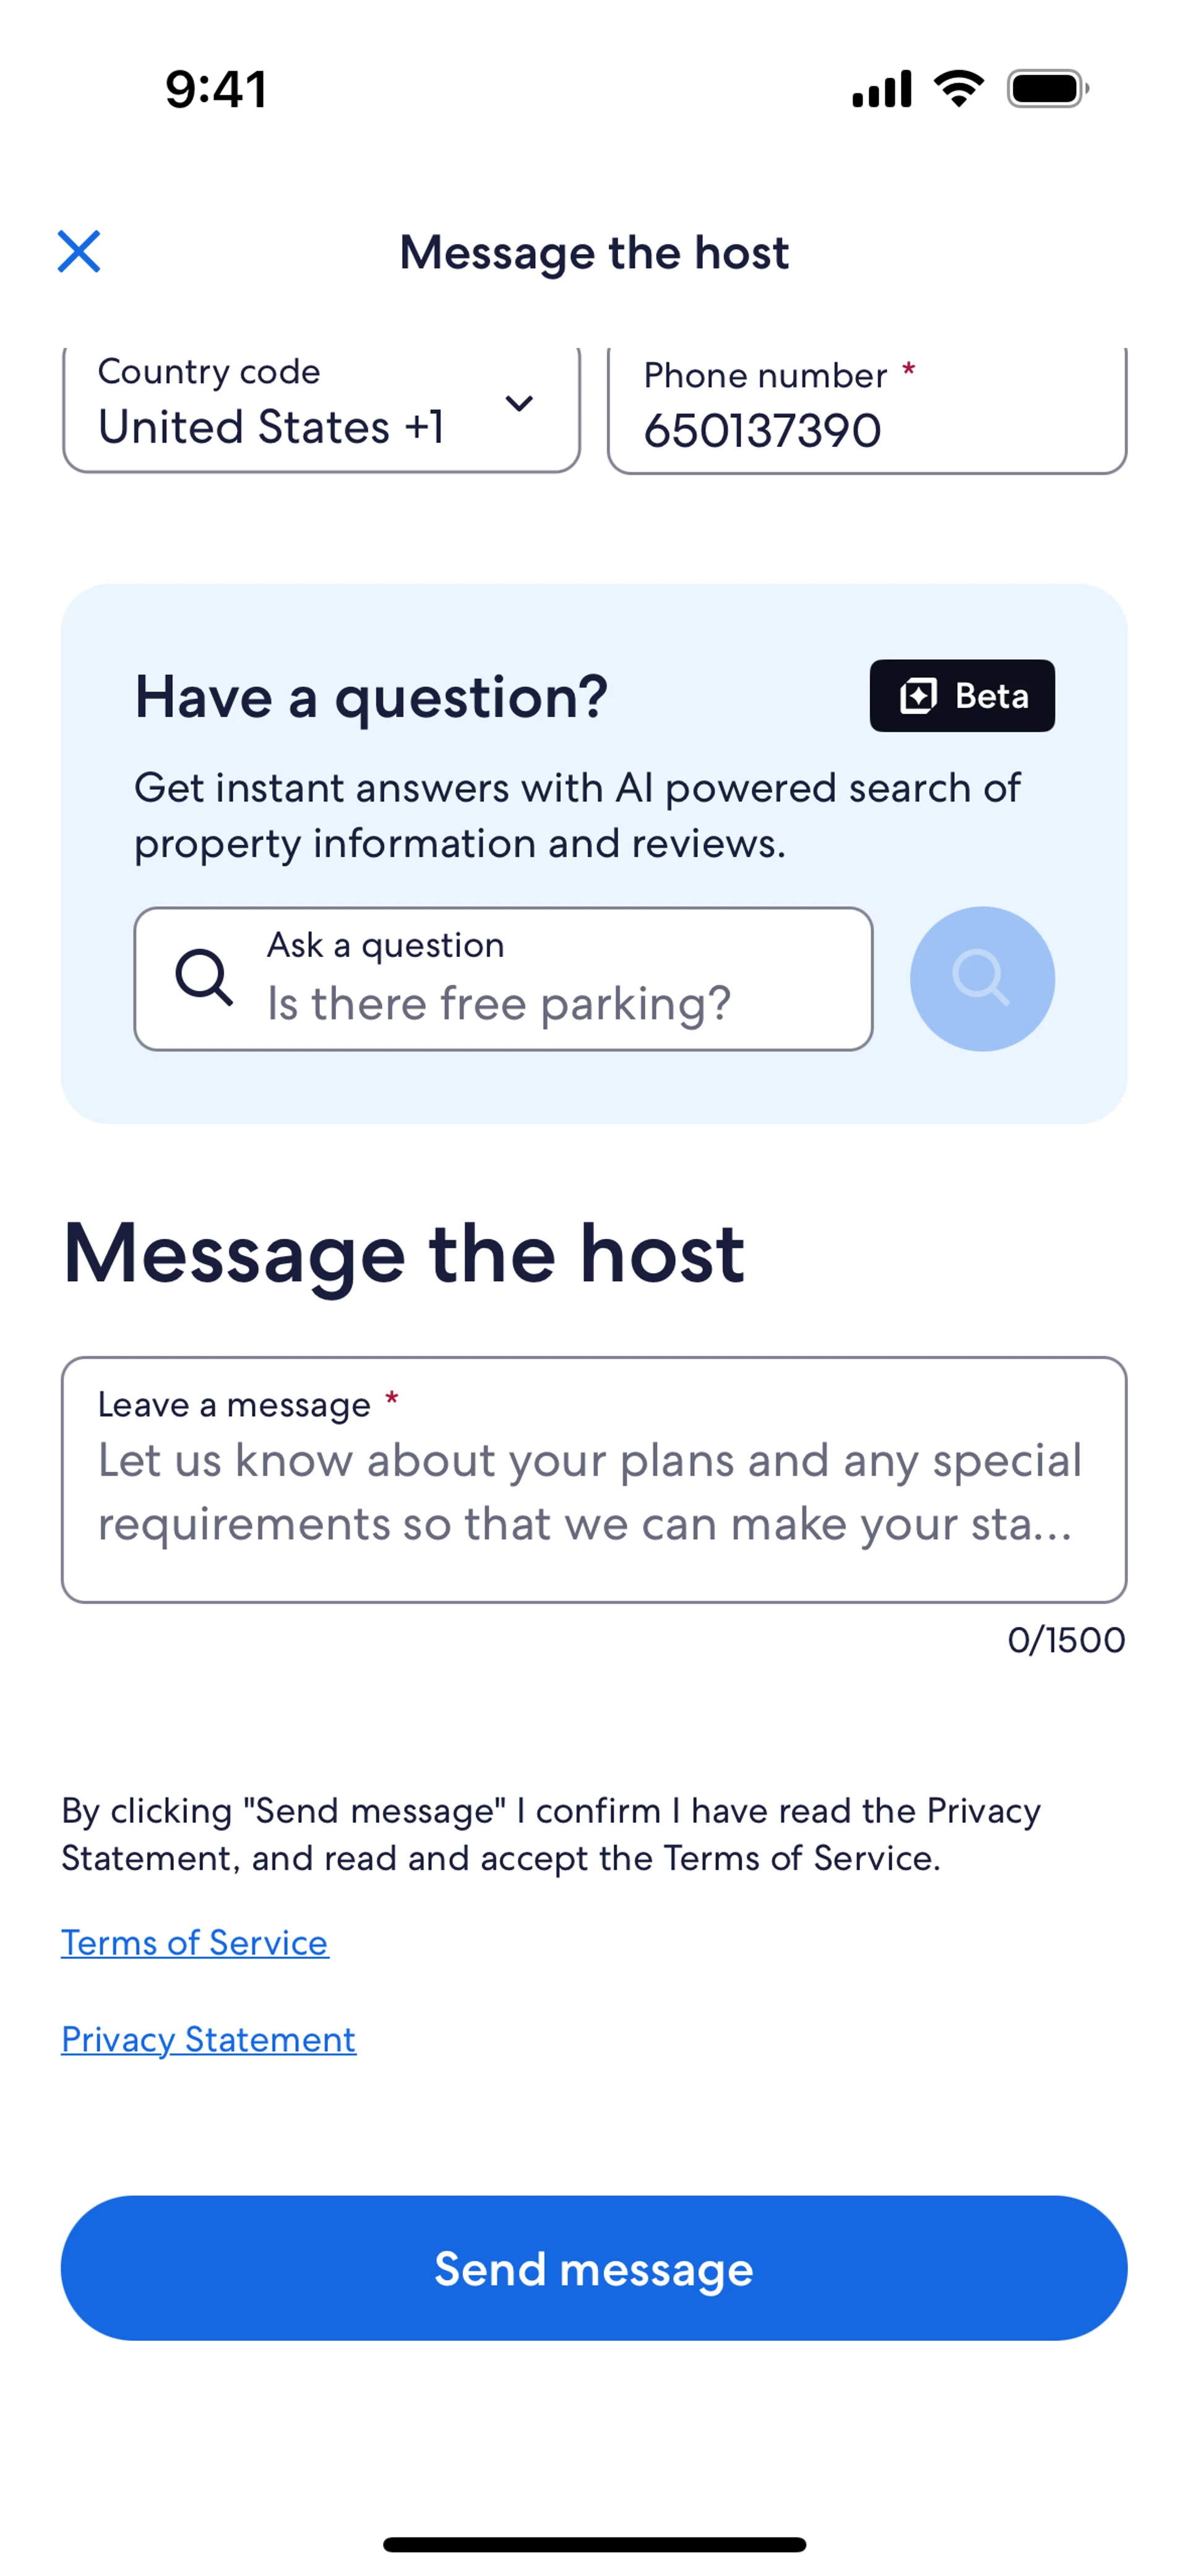
Task: Click the 0/1500 character counter
Action: 1065,1640
